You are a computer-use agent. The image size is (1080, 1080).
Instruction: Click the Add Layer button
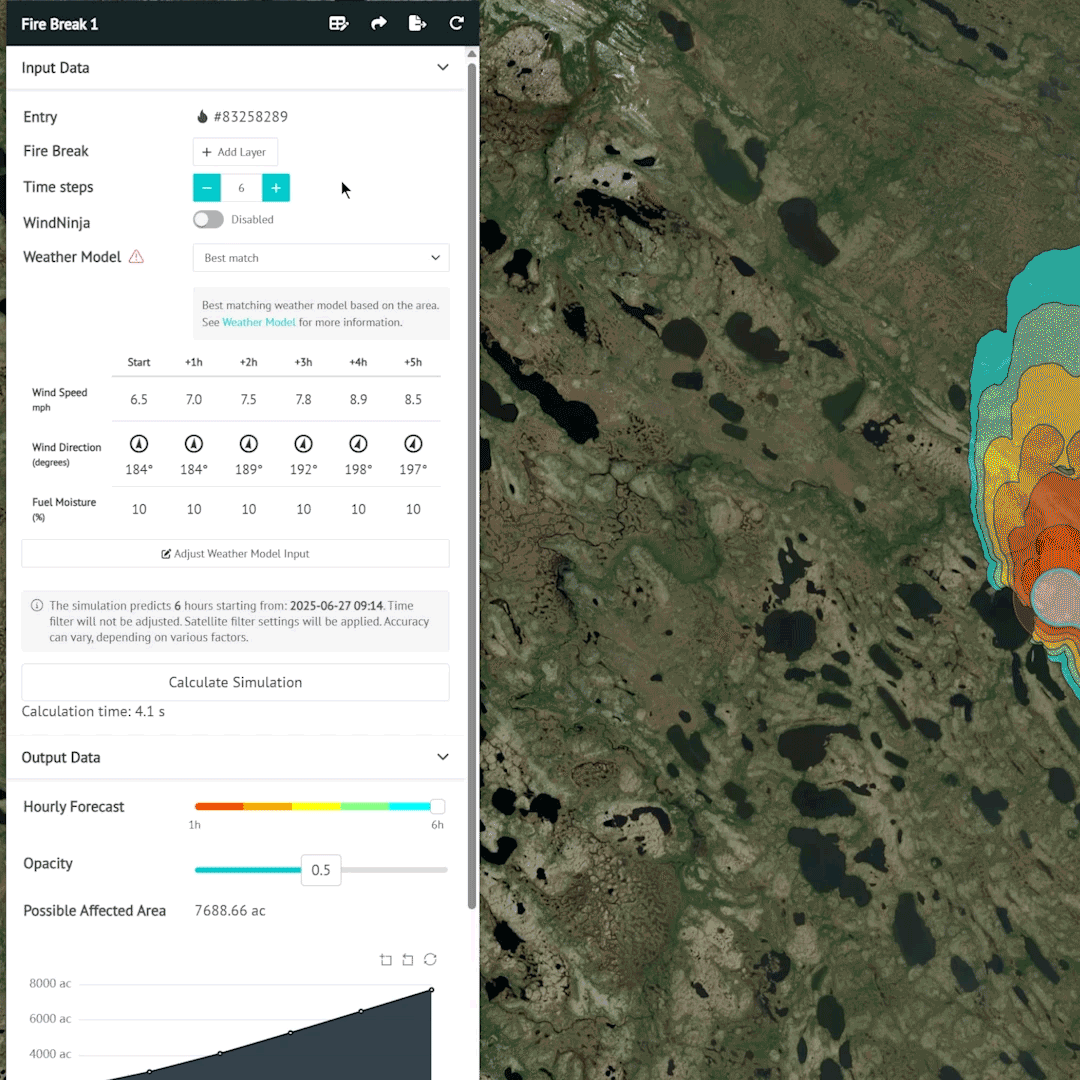point(235,152)
